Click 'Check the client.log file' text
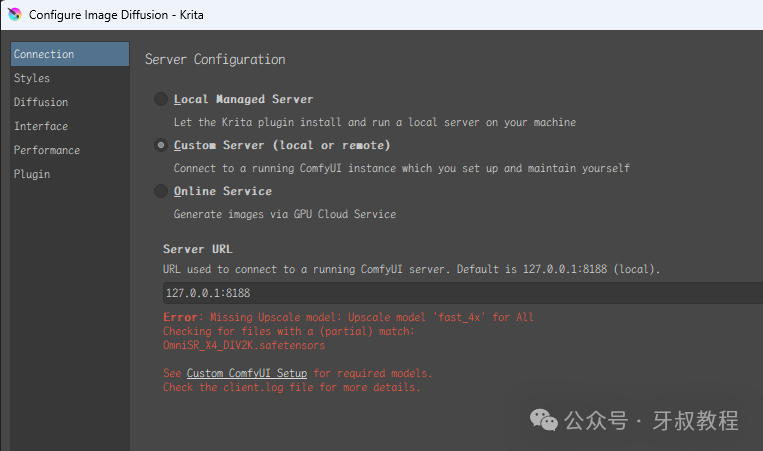Screen dimensions: 763x451 (x=291, y=387)
